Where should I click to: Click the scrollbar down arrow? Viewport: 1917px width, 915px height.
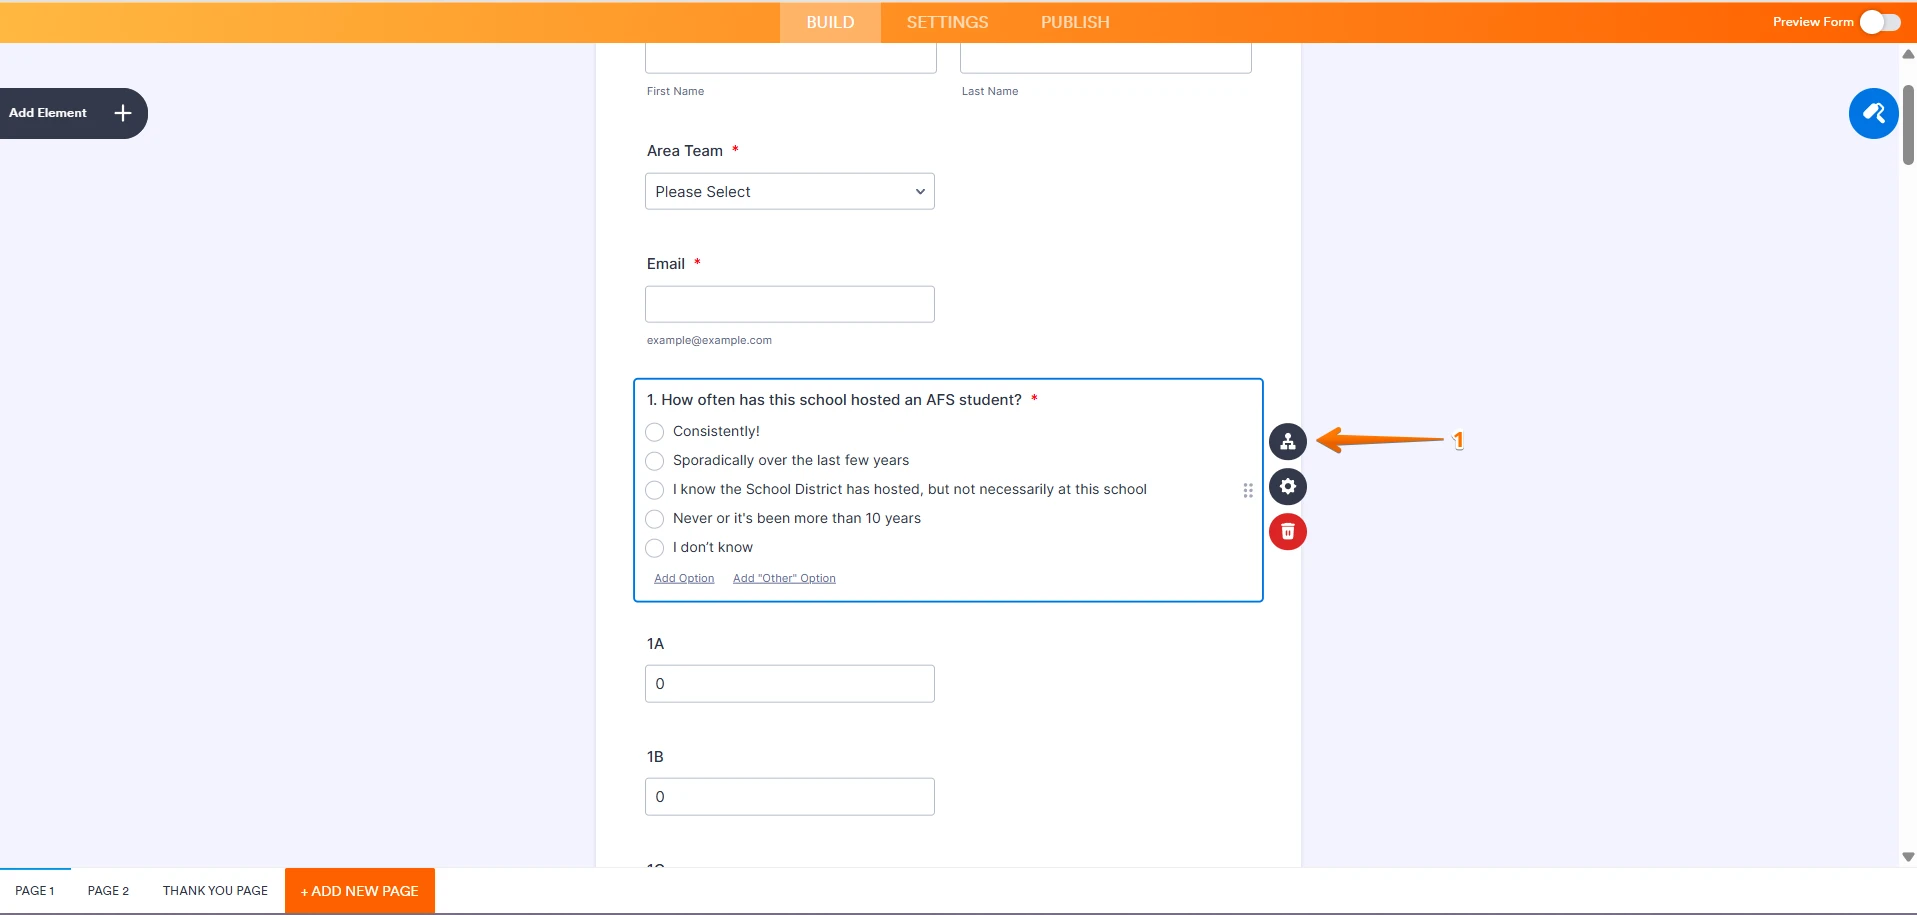tap(1907, 856)
